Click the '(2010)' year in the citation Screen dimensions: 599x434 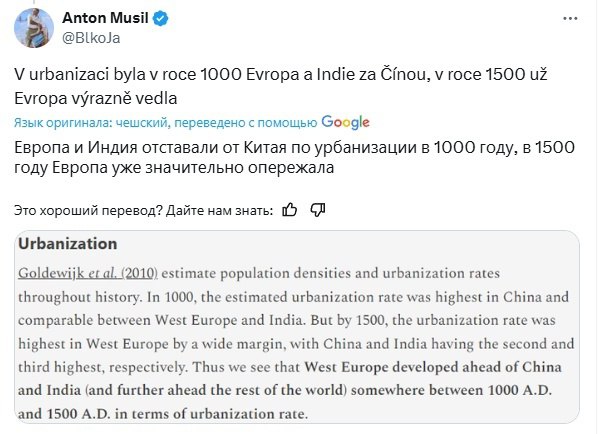pos(139,274)
